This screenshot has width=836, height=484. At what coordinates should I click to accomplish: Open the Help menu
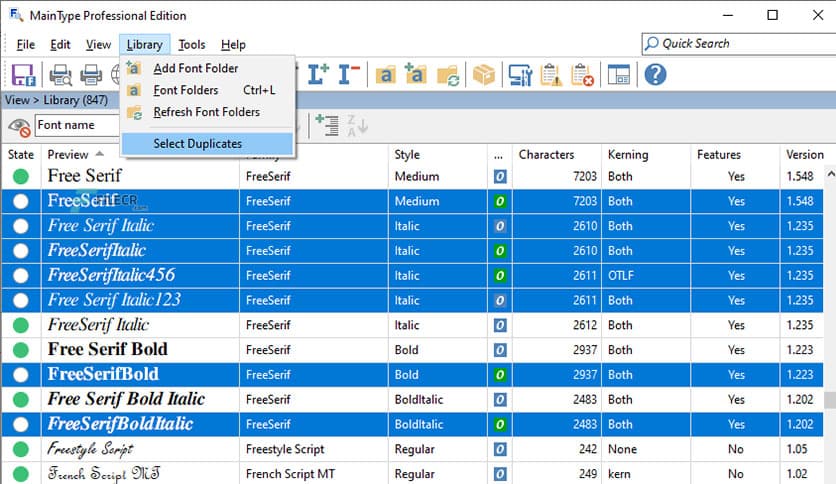click(233, 45)
